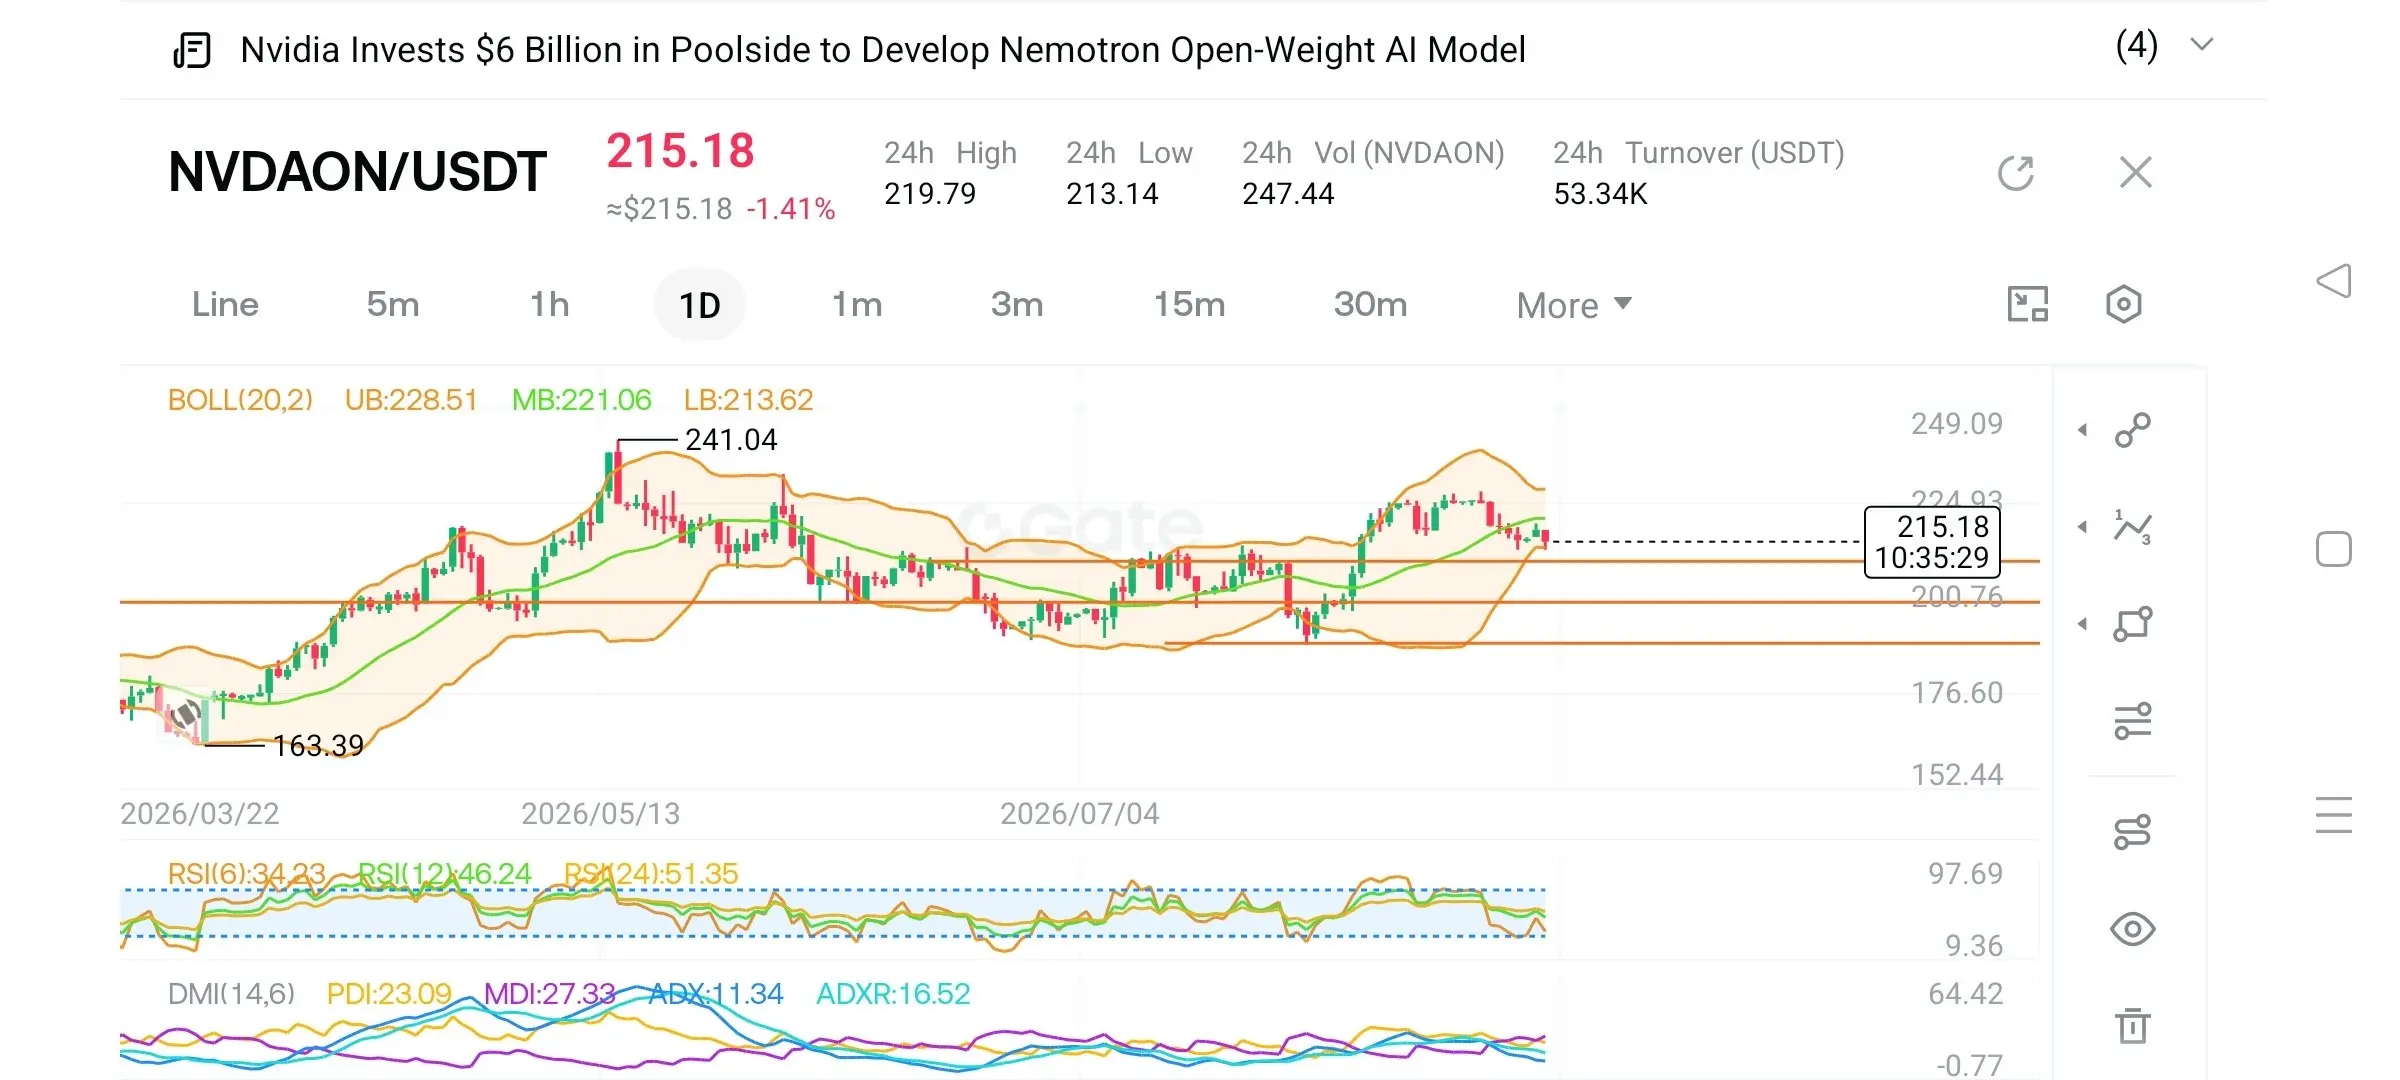Viewport: 2400px width, 1080px height.
Task: Click the 24h High value 219.79
Action: pos(930,194)
